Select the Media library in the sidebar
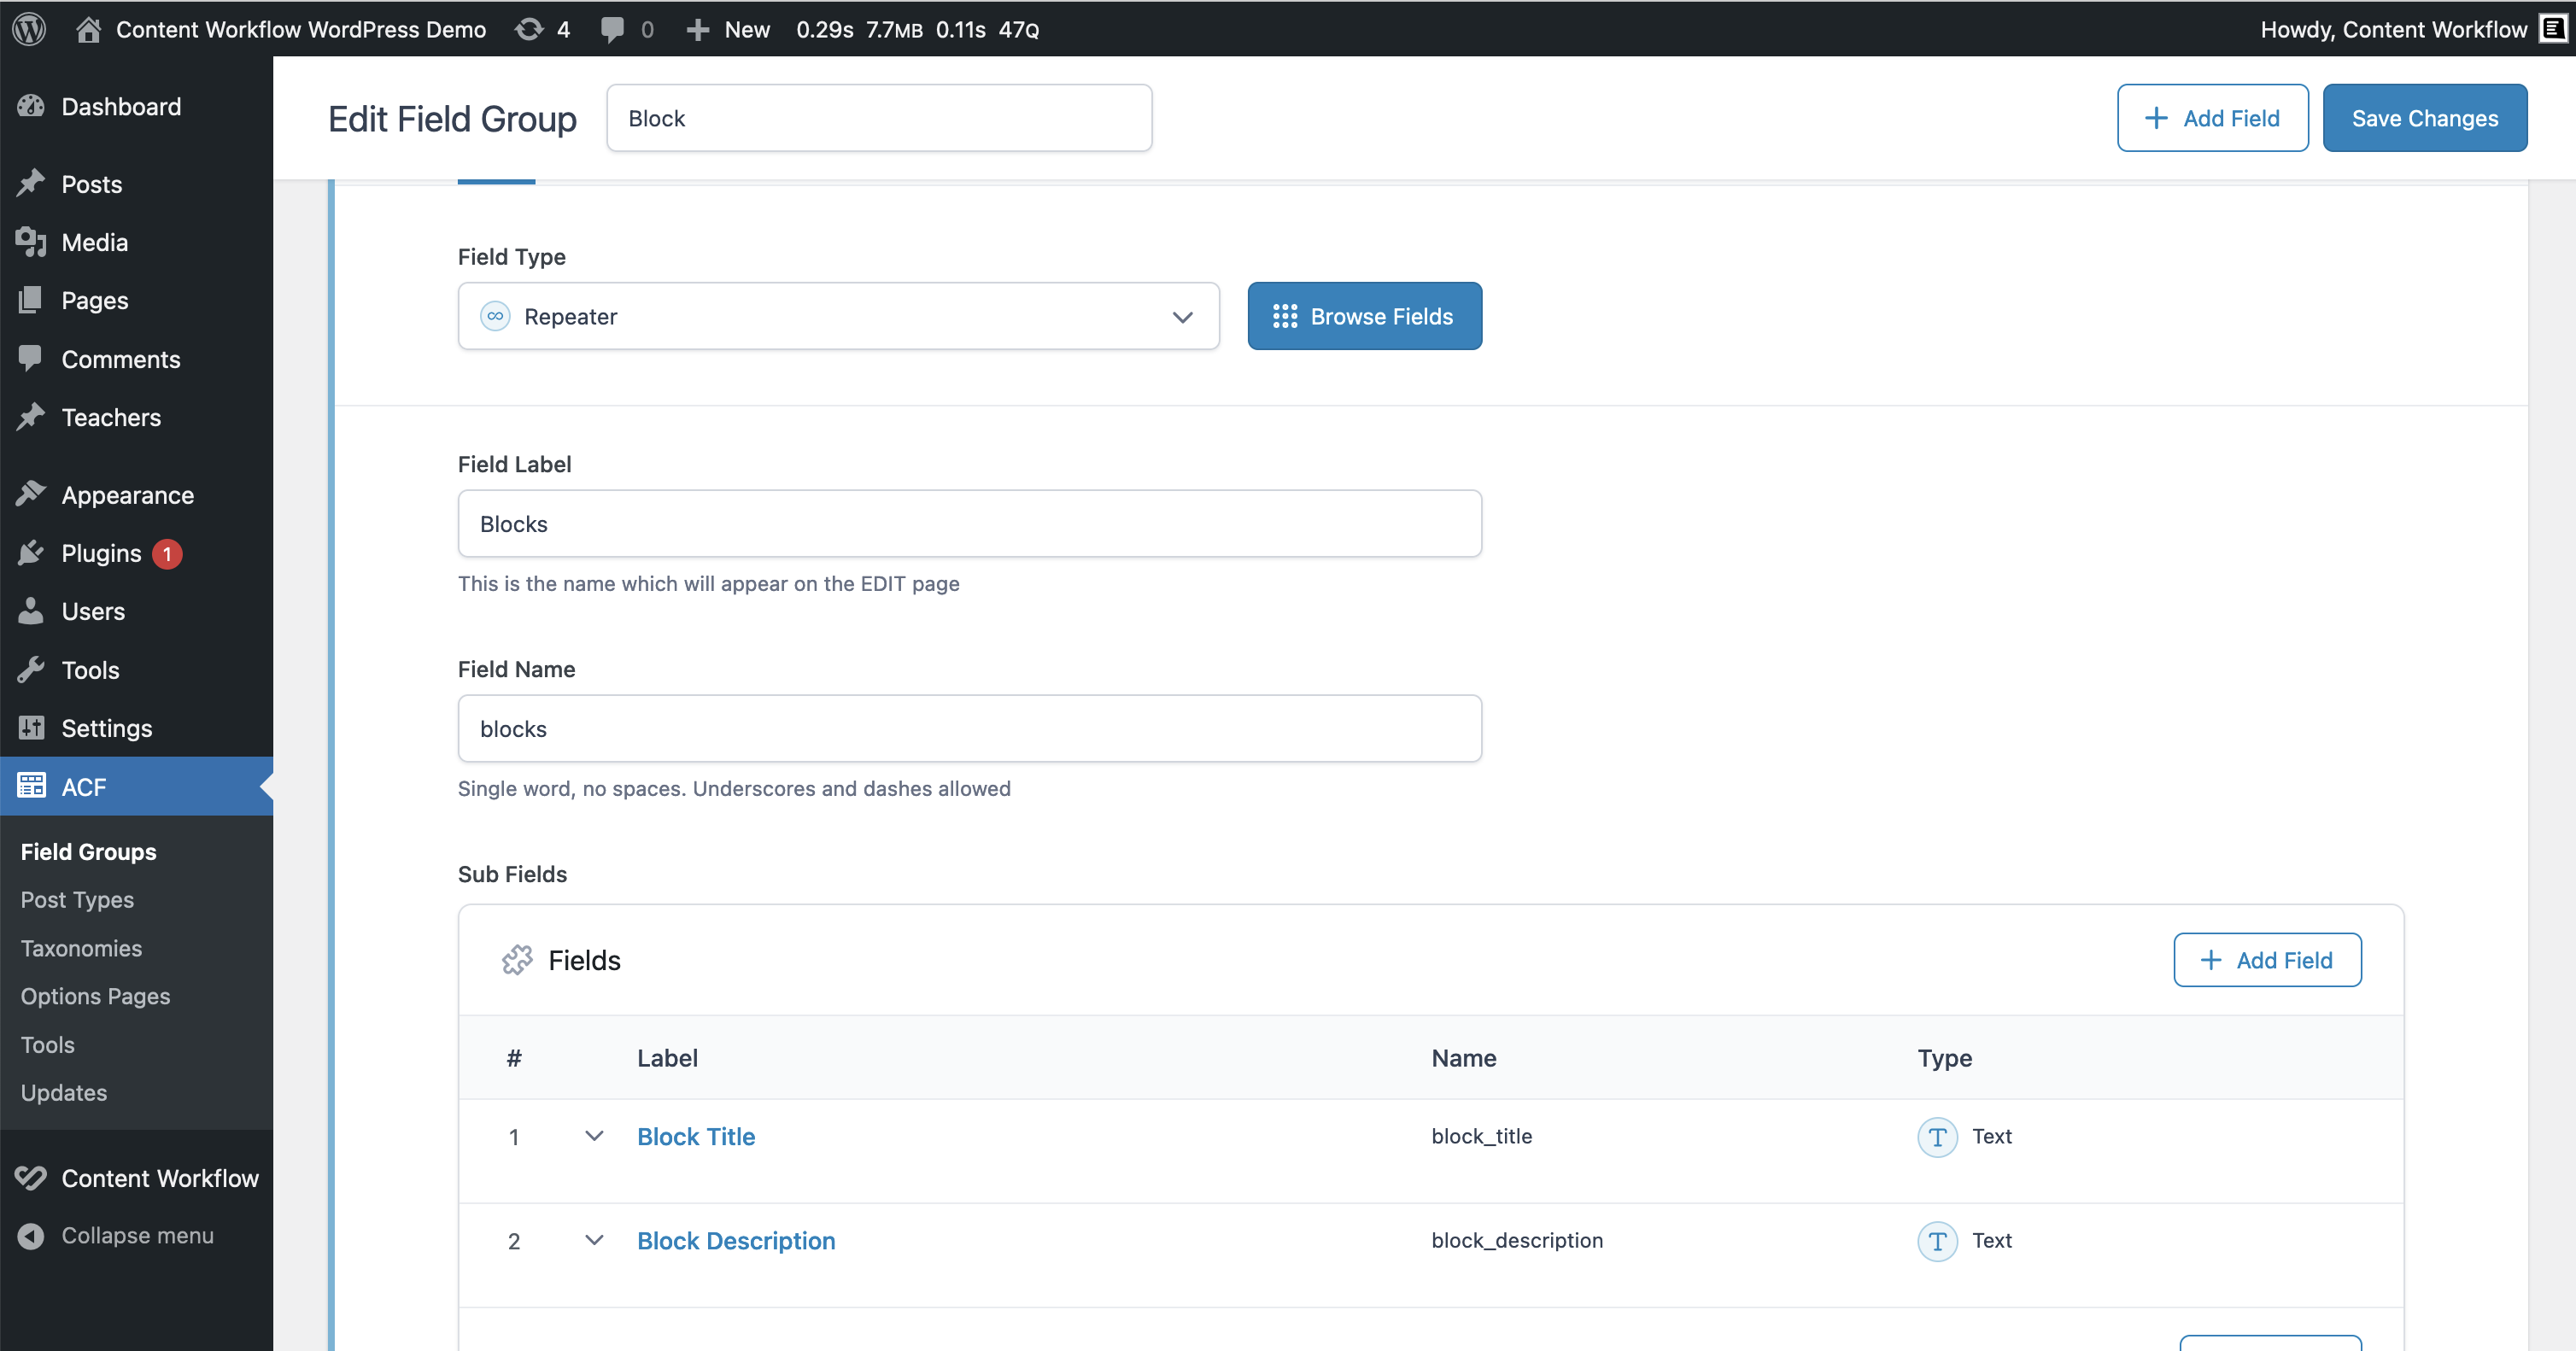Image resolution: width=2576 pixels, height=1351 pixels. 95,242
